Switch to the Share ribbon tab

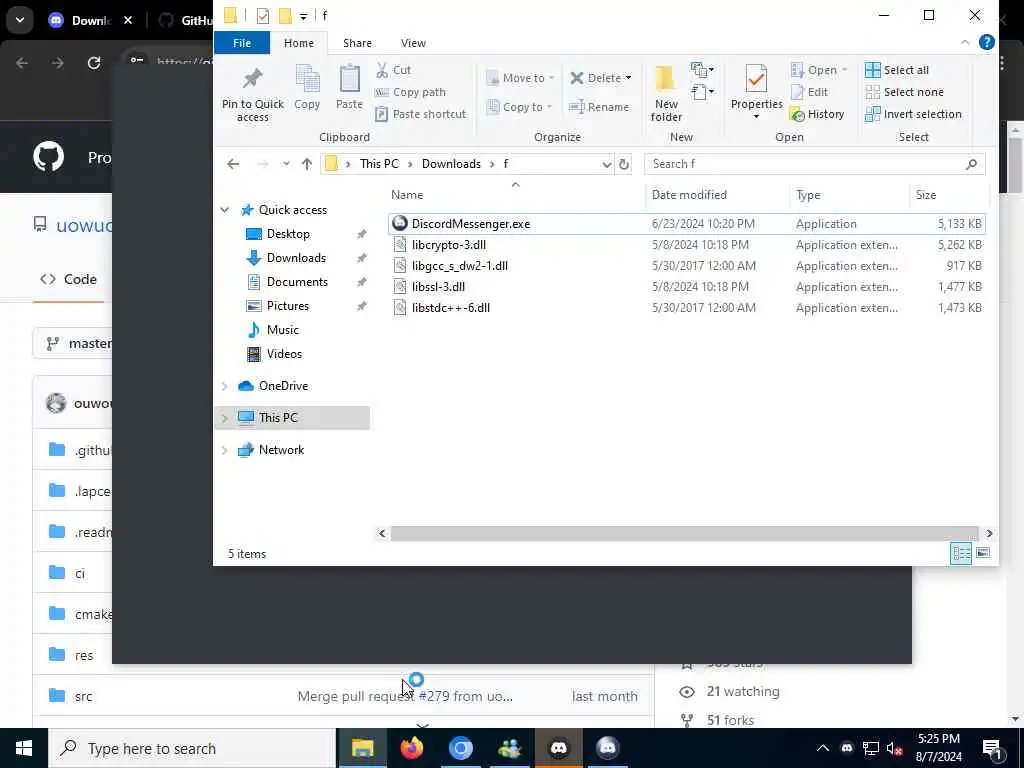357,43
